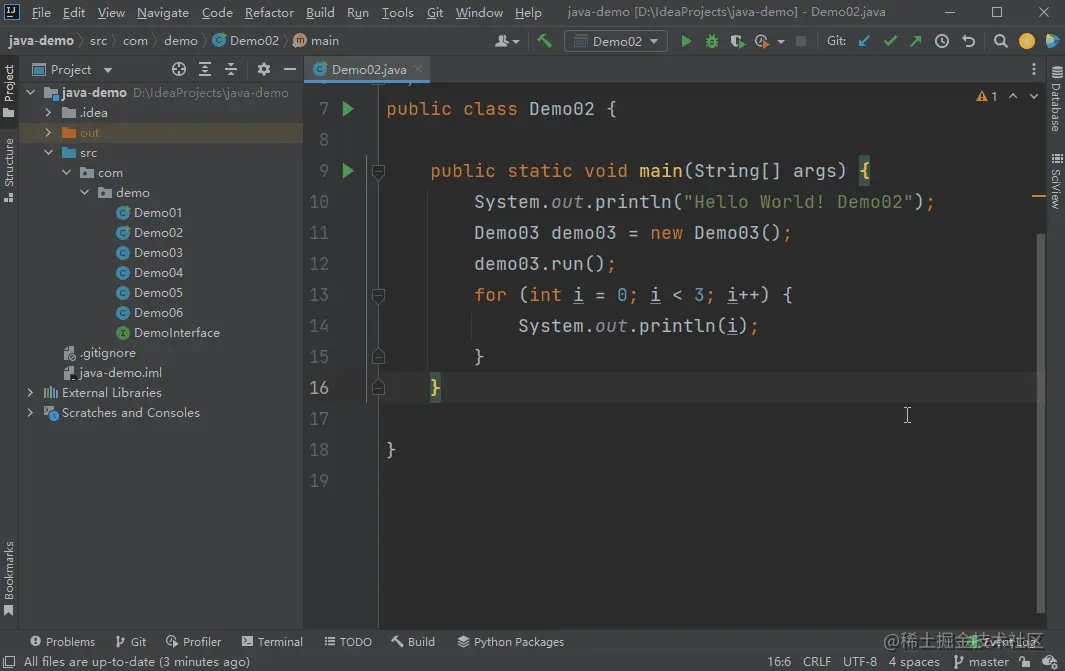Viewport: 1065px width, 671px height.
Task: Open the Demo02 run configuration dropdown
Action: pyautogui.click(x=616, y=41)
